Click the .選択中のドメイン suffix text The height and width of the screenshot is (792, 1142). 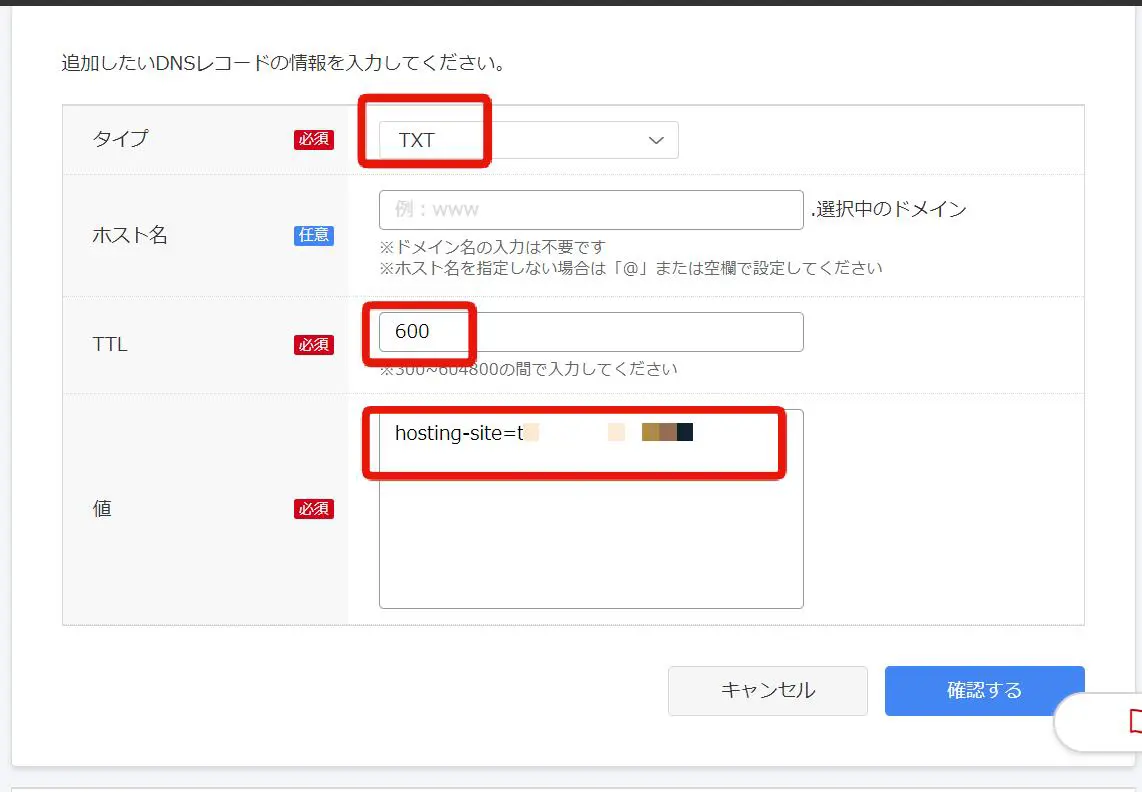888,210
